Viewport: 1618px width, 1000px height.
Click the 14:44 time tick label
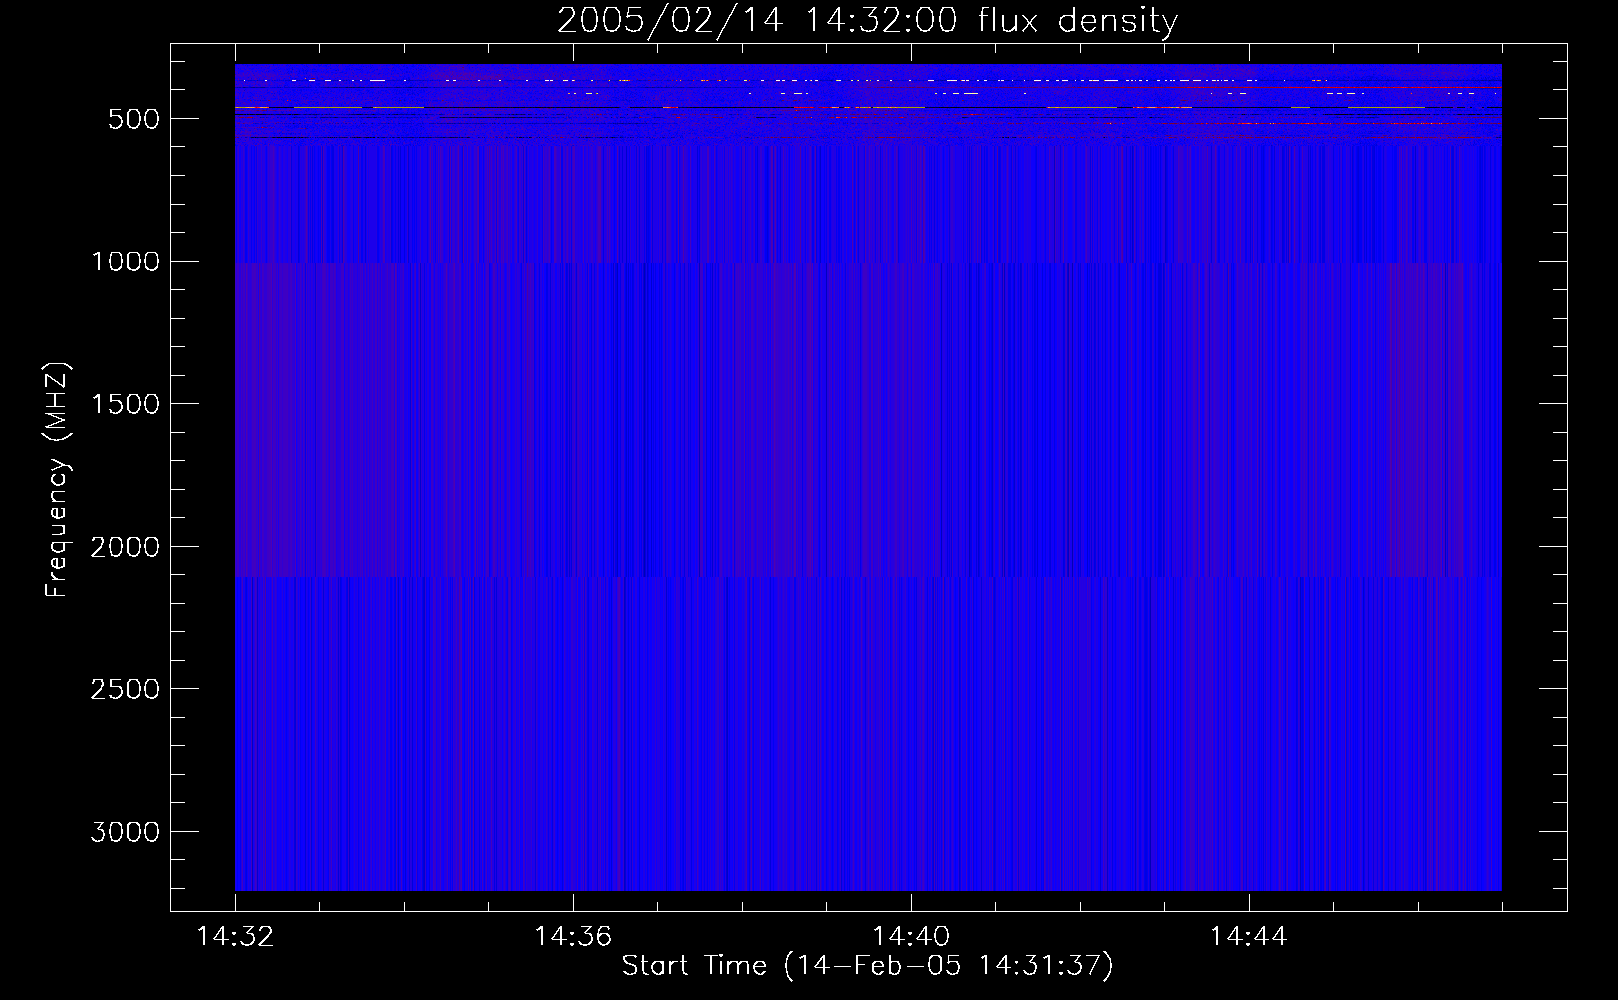pos(1248,937)
